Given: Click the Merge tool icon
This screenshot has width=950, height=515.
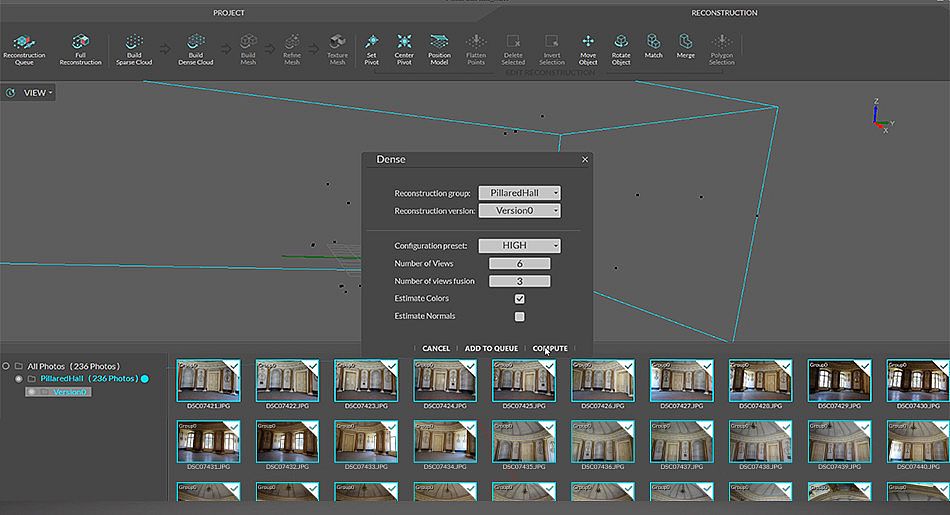Looking at the screenshot, I should tap(685, 46).
